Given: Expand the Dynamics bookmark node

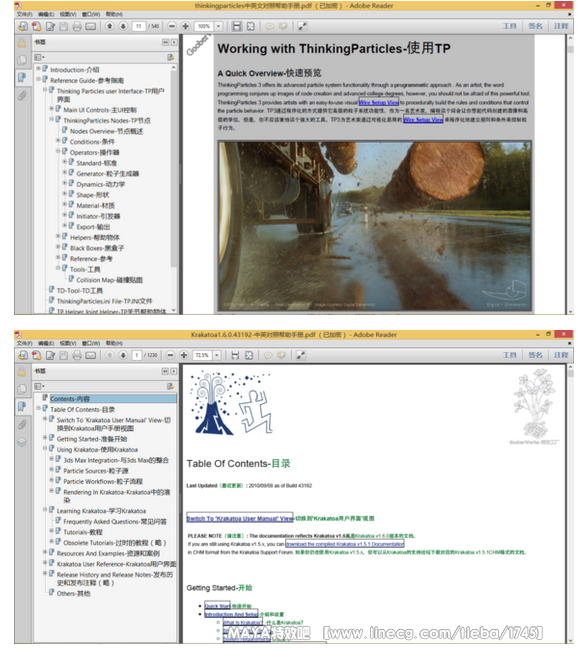Looking at the screenshot, I should (65, 183).
